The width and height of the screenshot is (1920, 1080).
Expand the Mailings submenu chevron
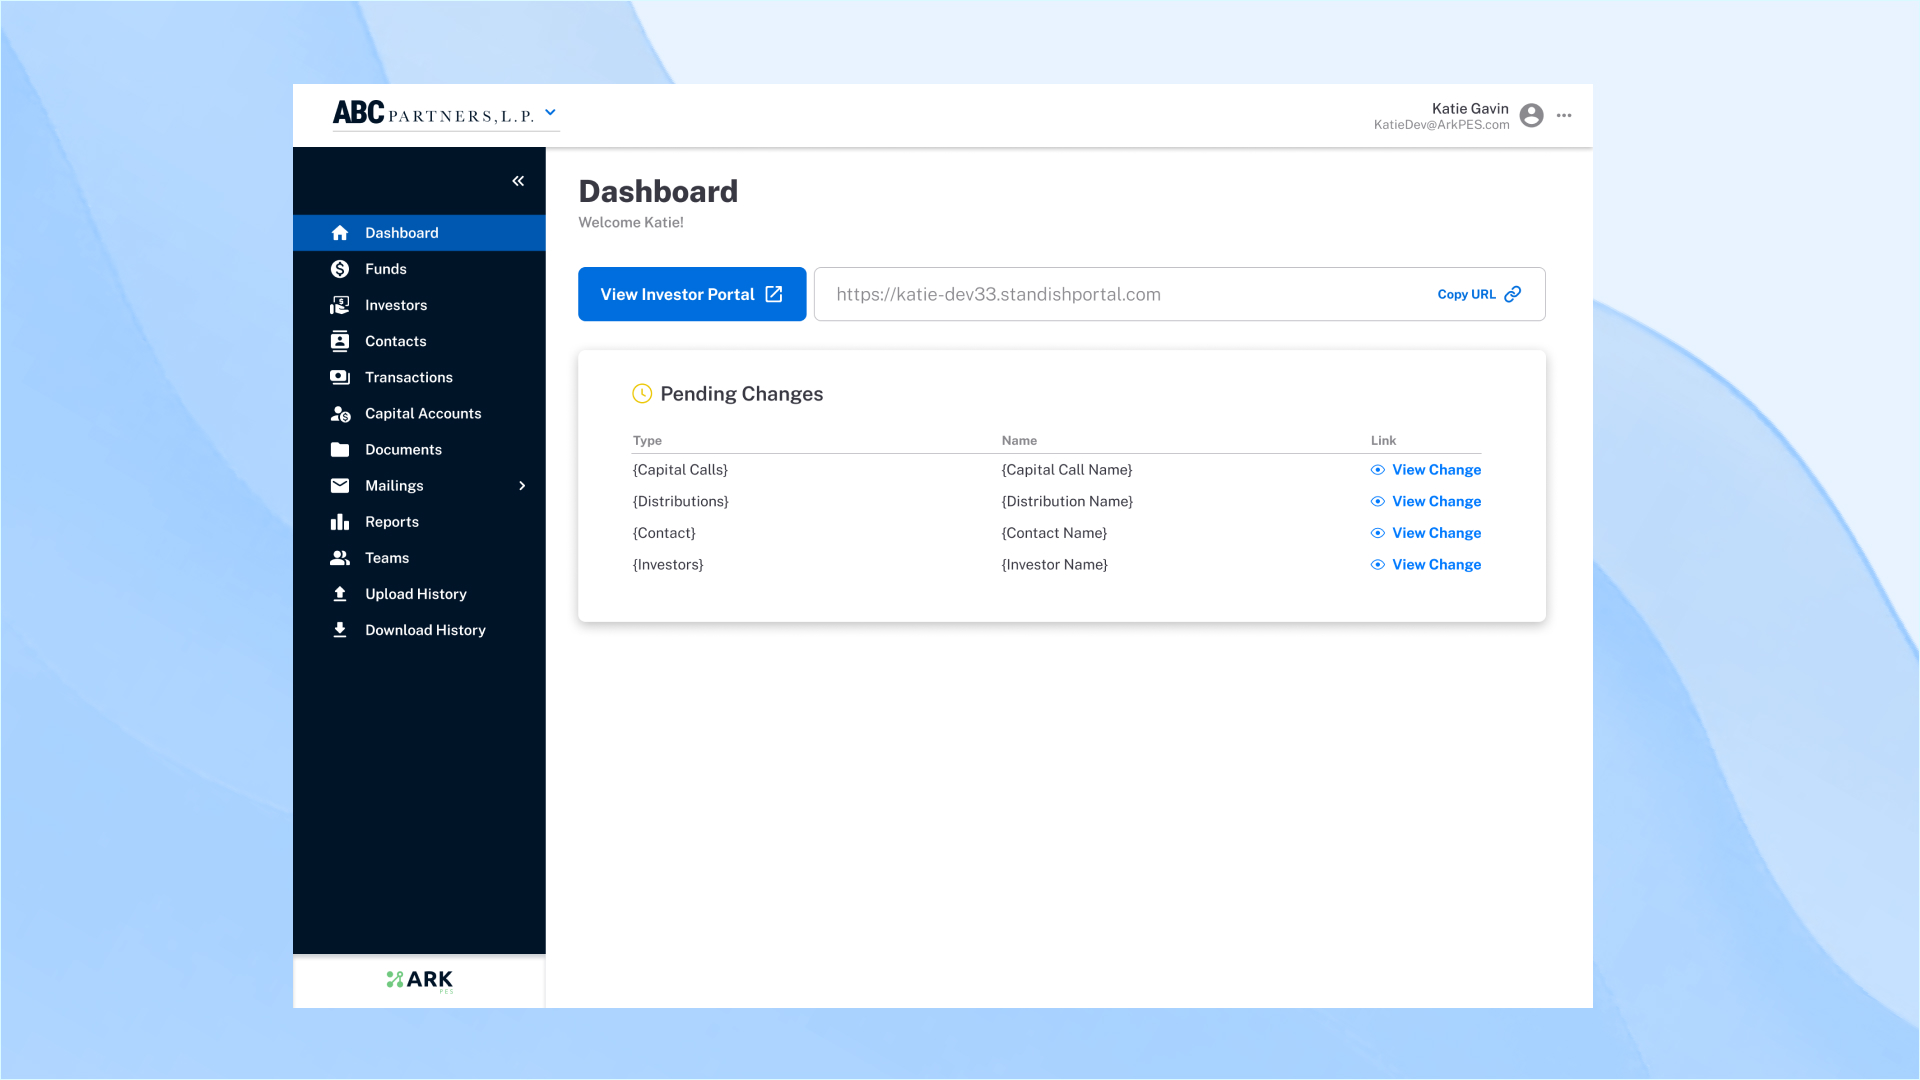pos(522,486)
